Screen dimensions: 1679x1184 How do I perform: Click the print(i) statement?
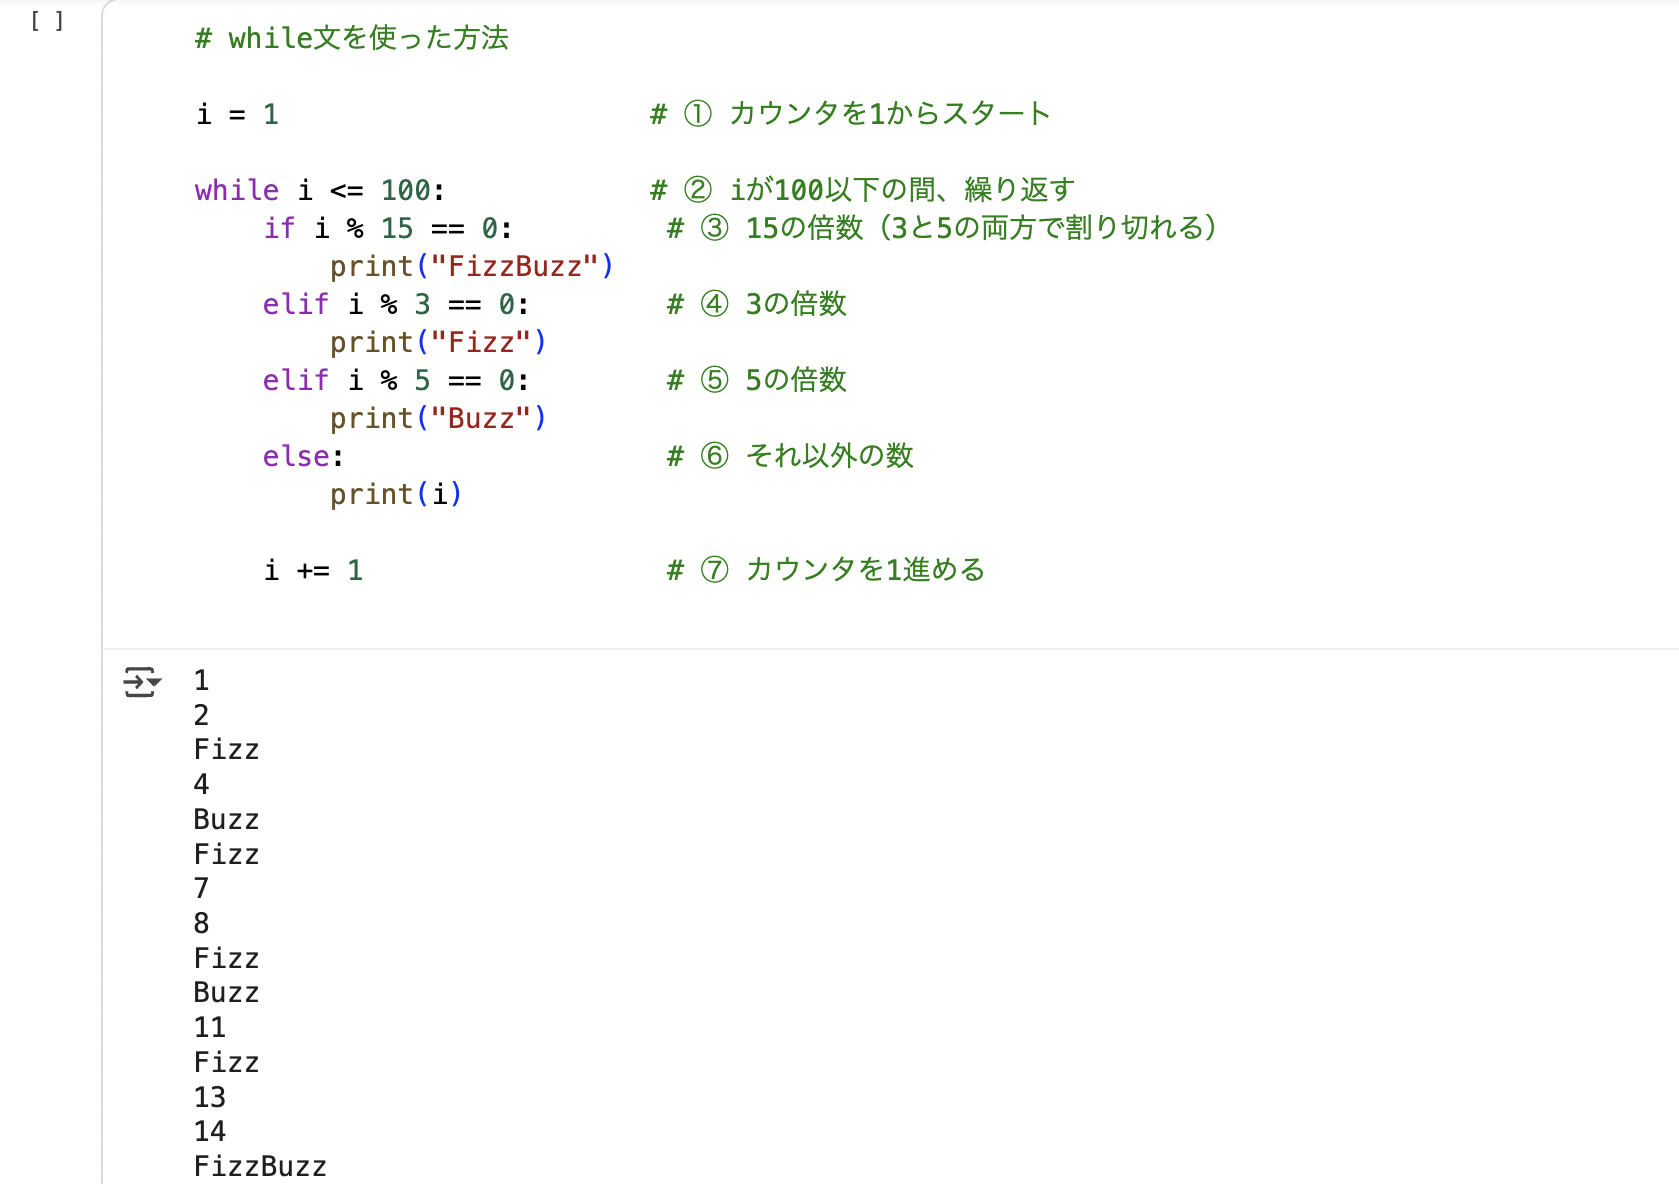click(395, 494)
